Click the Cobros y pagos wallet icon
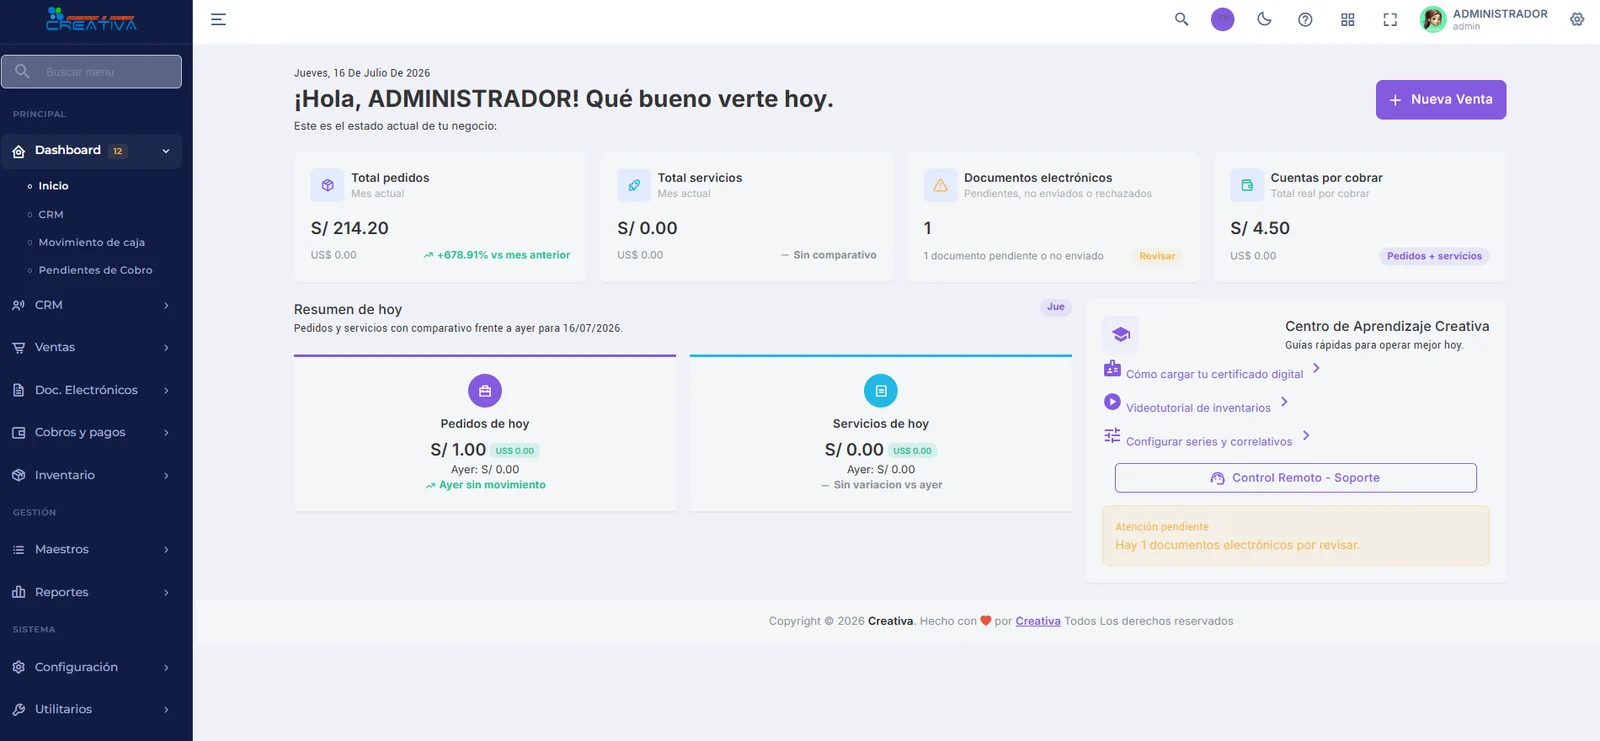The image size is (1600, 741). [x=19, y=432]
